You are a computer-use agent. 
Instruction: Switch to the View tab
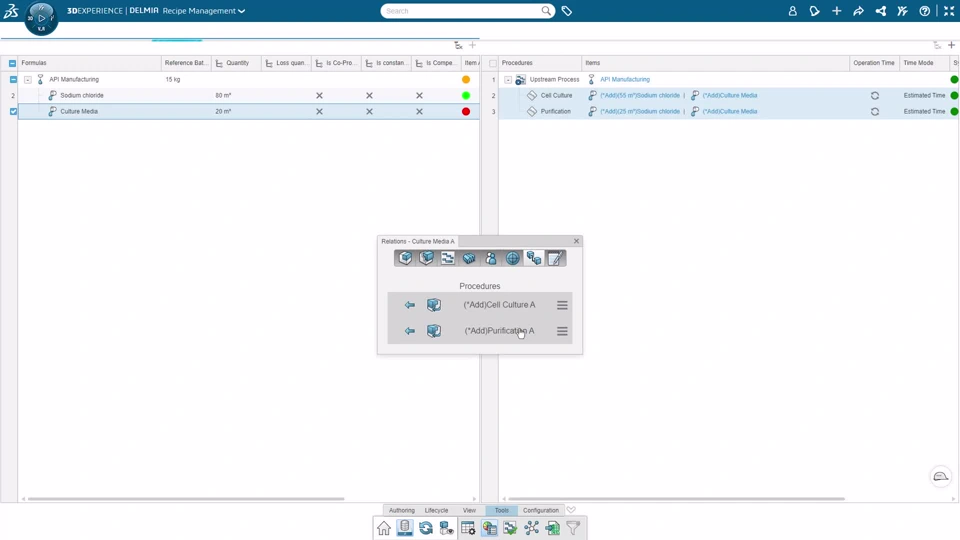(x=469, y=510)
